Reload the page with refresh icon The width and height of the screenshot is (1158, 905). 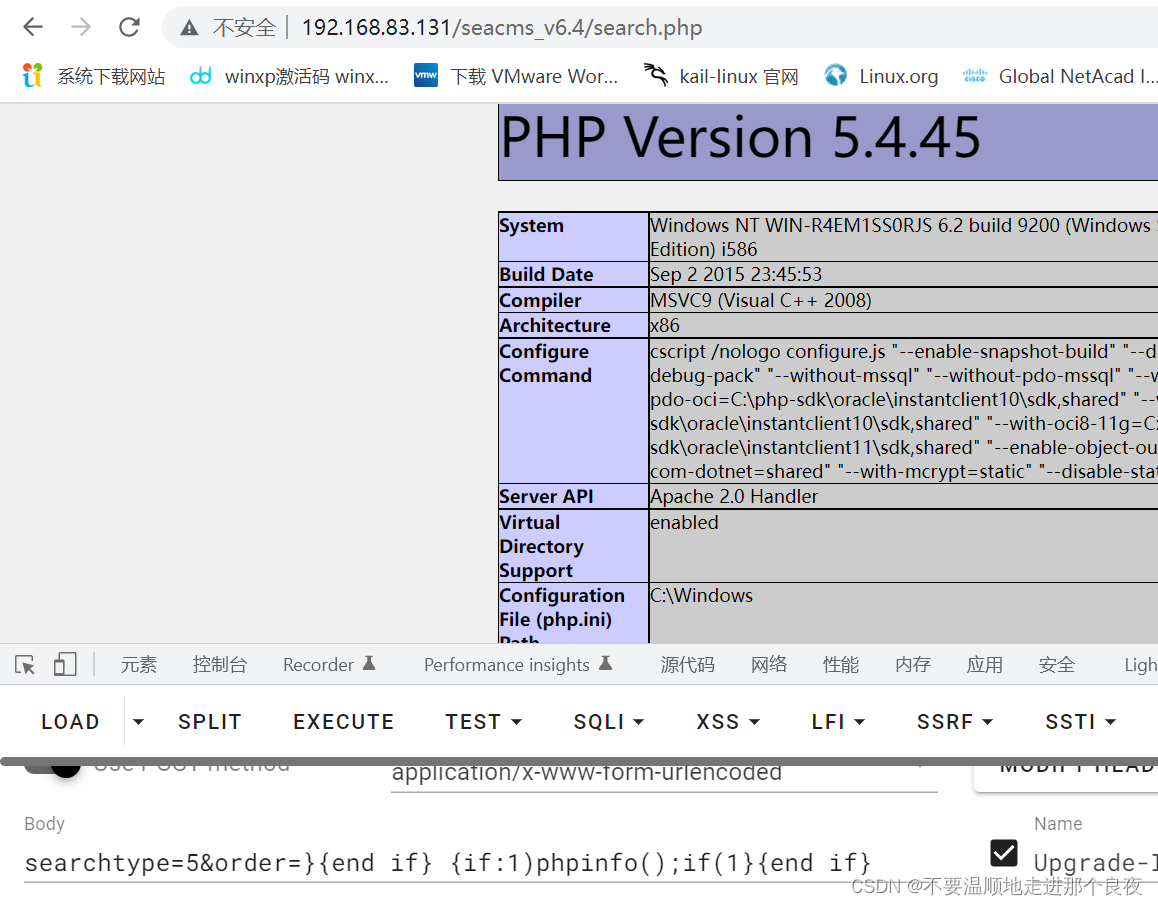point(129,27)
